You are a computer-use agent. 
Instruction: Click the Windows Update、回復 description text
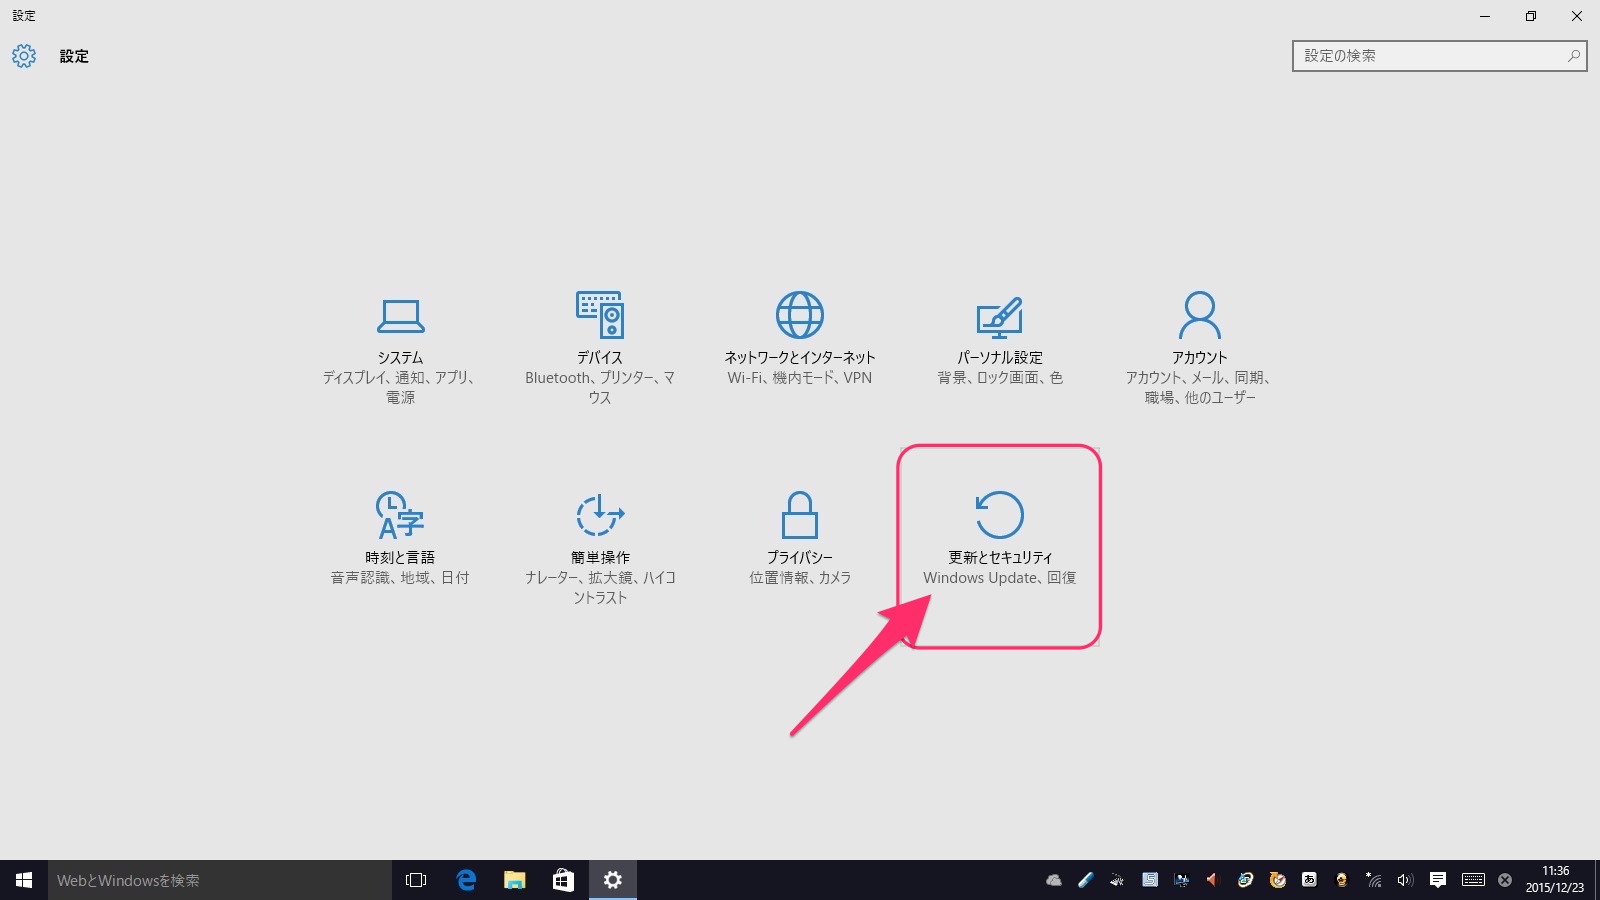click(1000, 578)
